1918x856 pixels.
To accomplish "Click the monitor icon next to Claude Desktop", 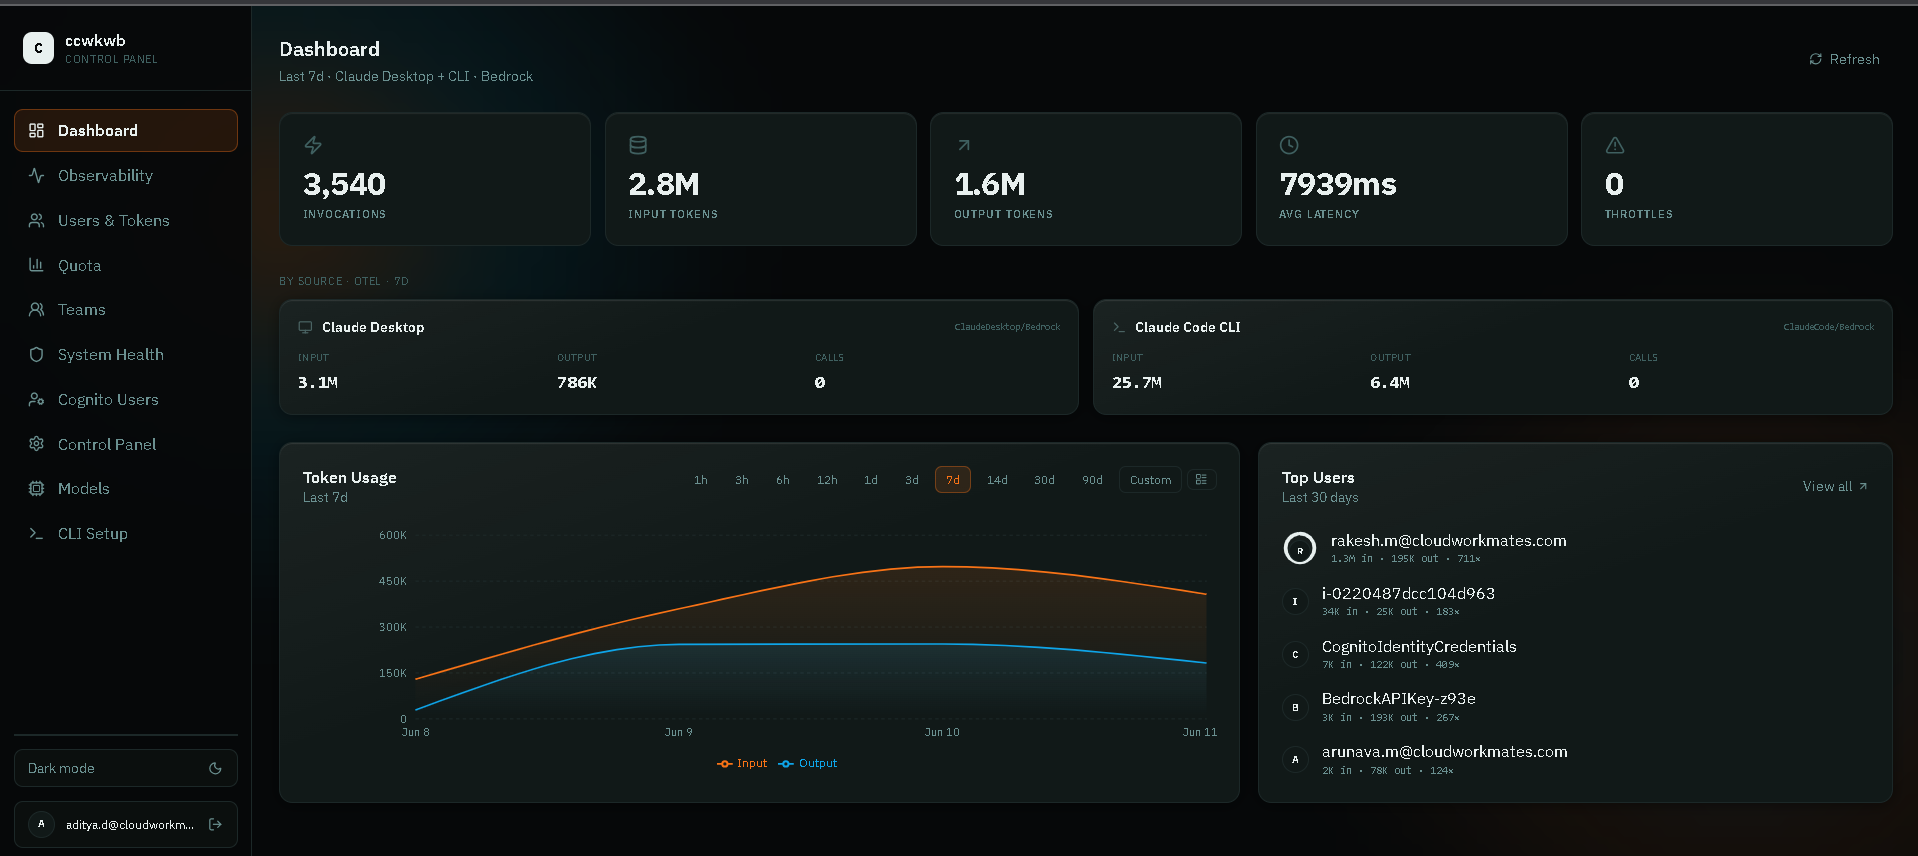I will pos(305,327).
